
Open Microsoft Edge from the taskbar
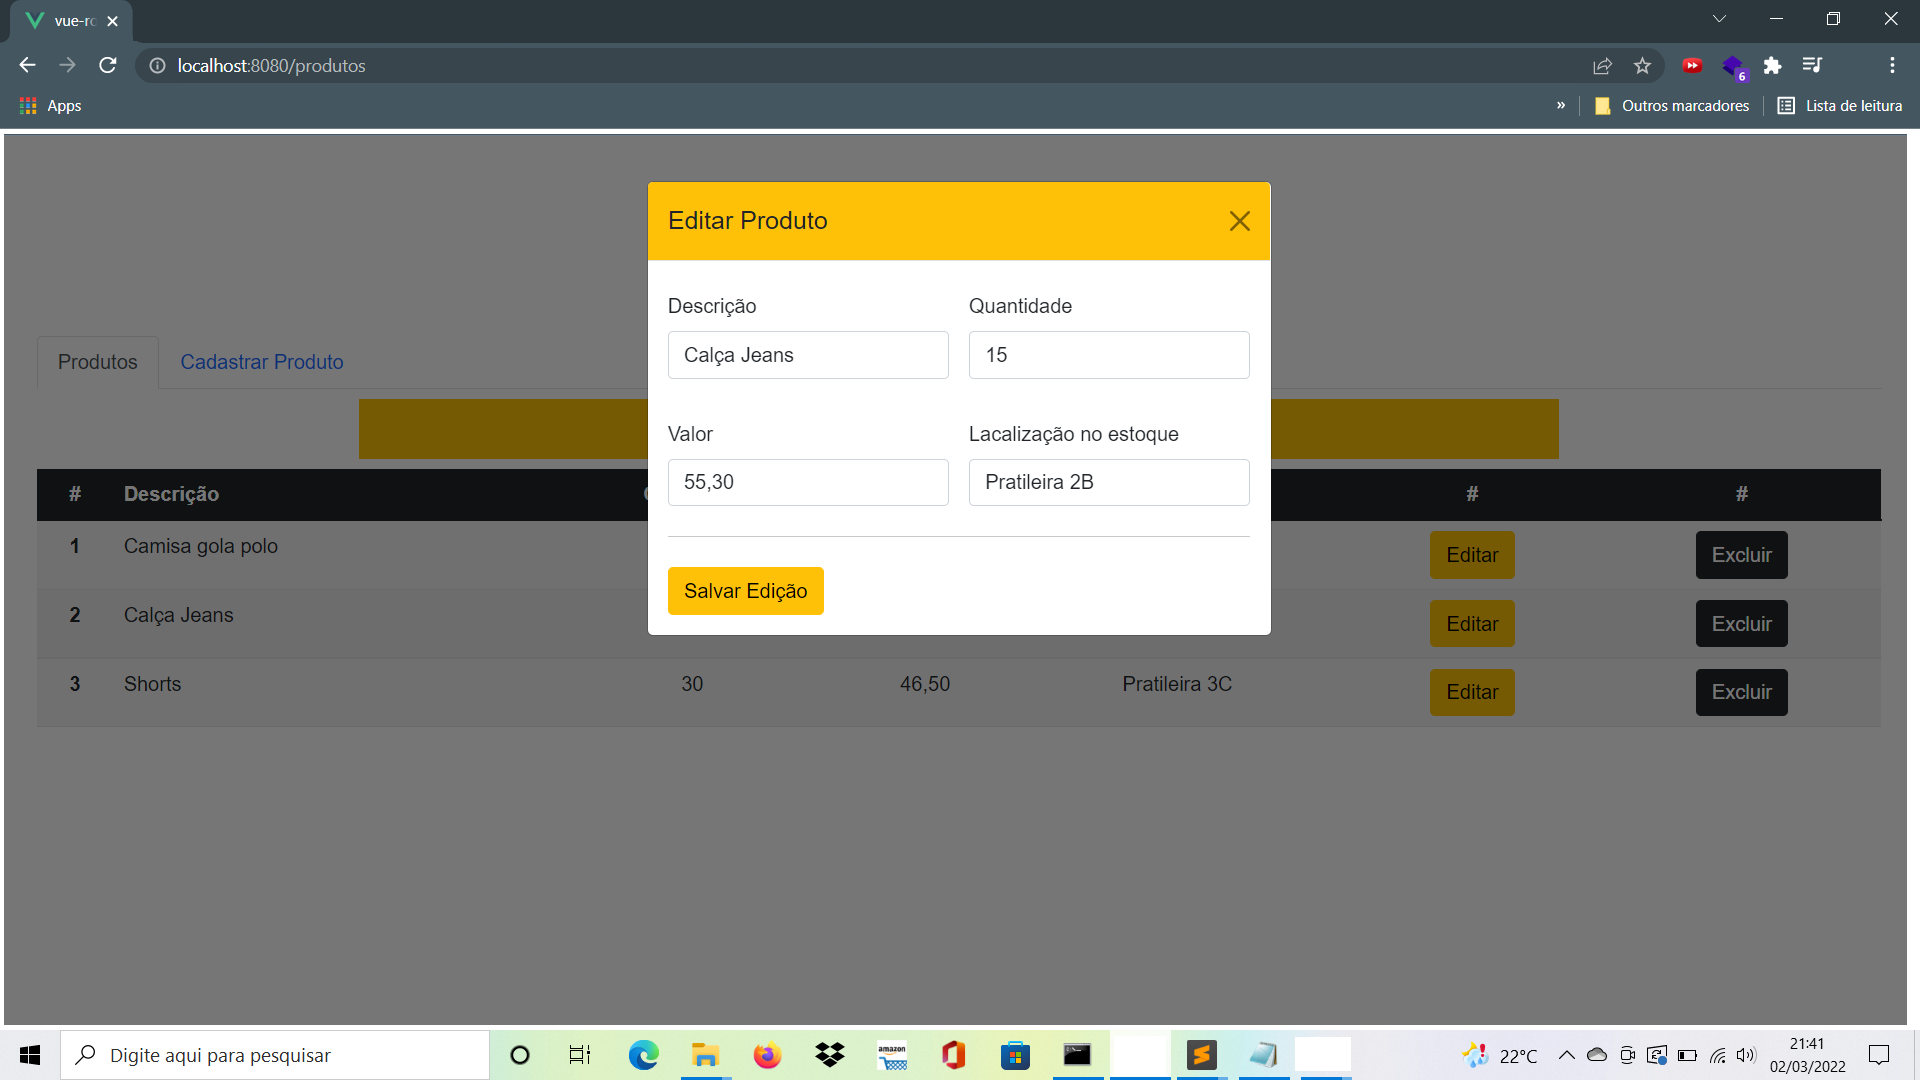point(643,1055)
